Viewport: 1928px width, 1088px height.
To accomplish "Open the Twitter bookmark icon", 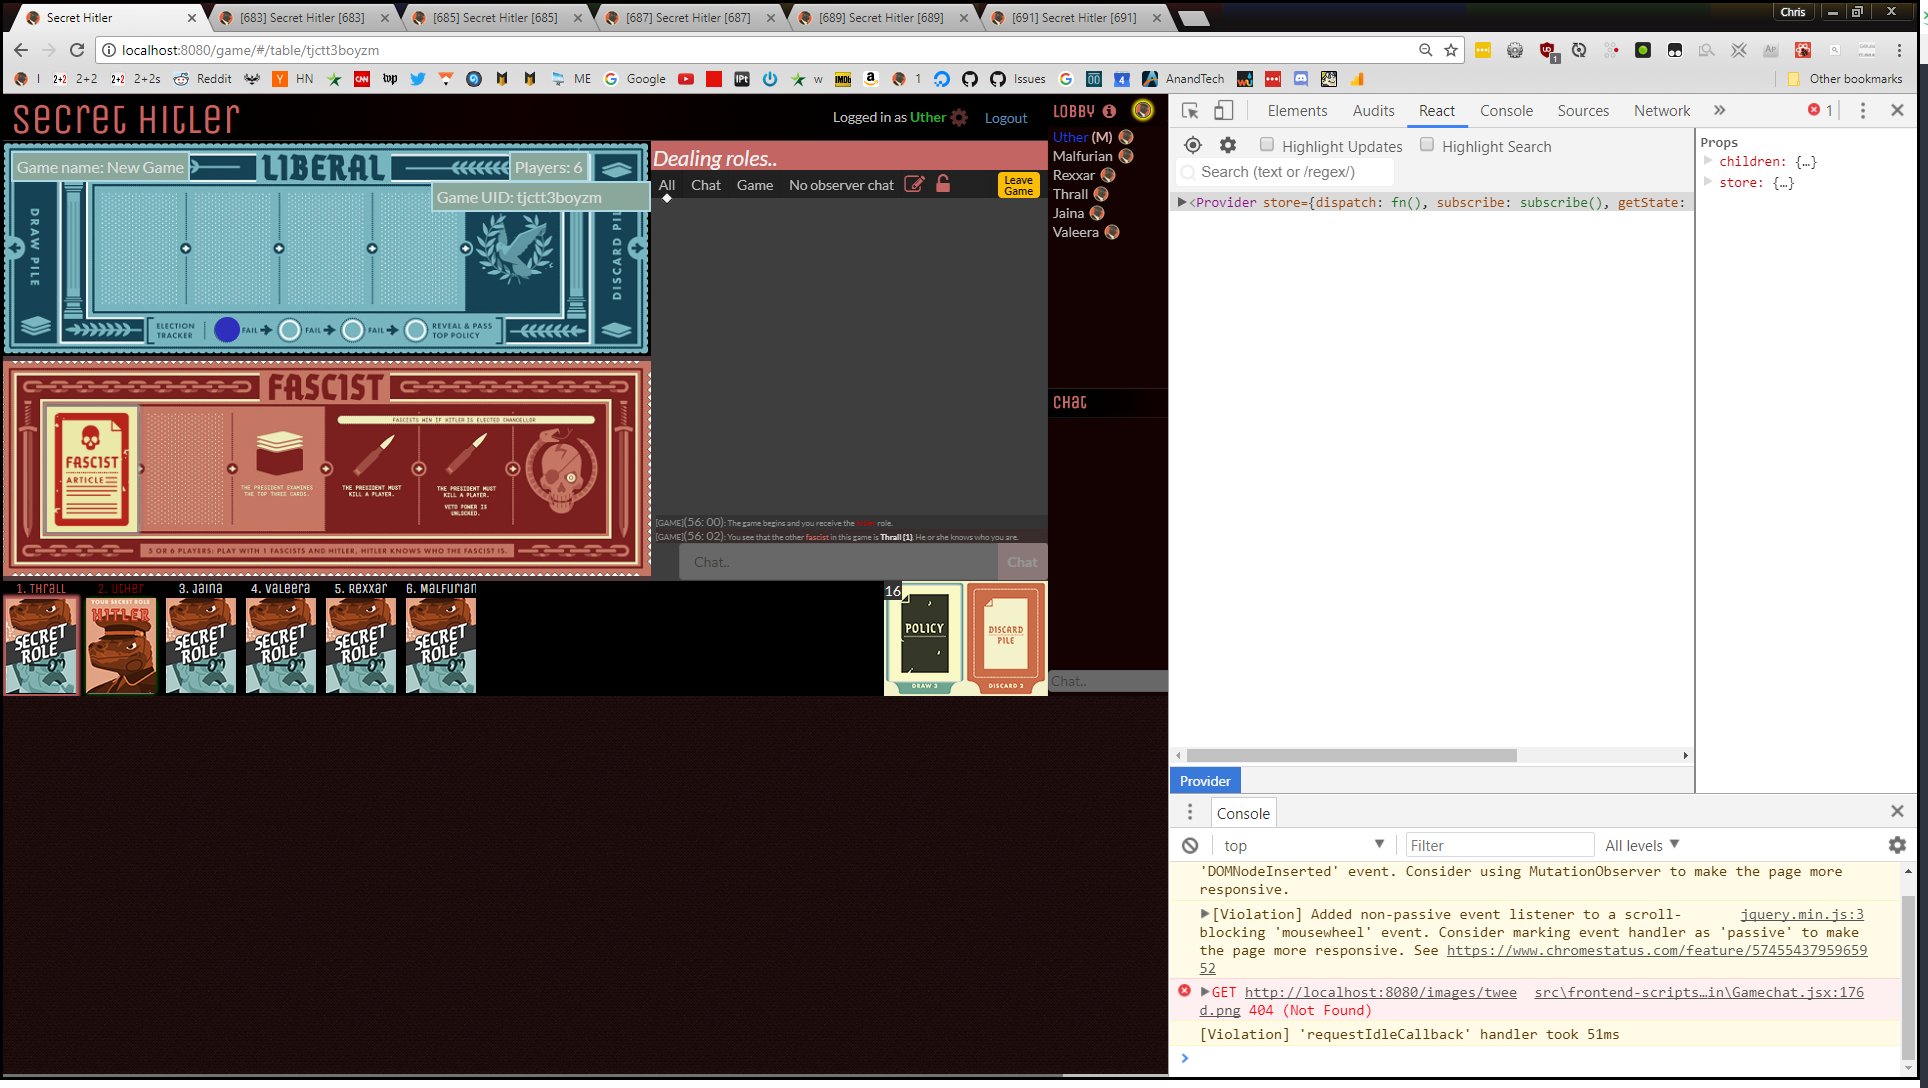I will pos(418,79).
